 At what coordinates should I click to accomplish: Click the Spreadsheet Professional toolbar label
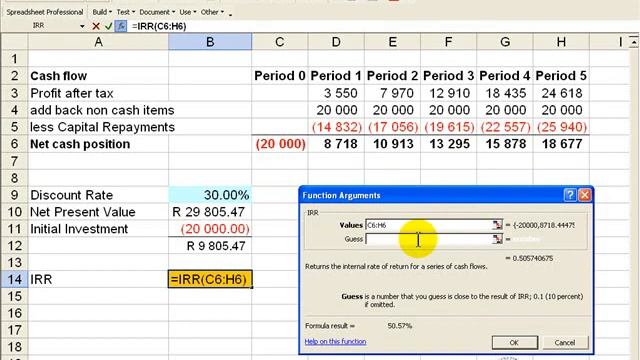(45, 12)
